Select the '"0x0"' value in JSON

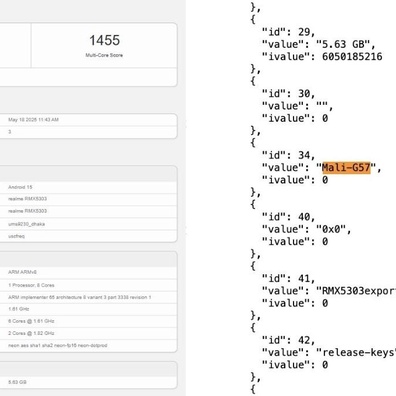(x=331, y=229)
